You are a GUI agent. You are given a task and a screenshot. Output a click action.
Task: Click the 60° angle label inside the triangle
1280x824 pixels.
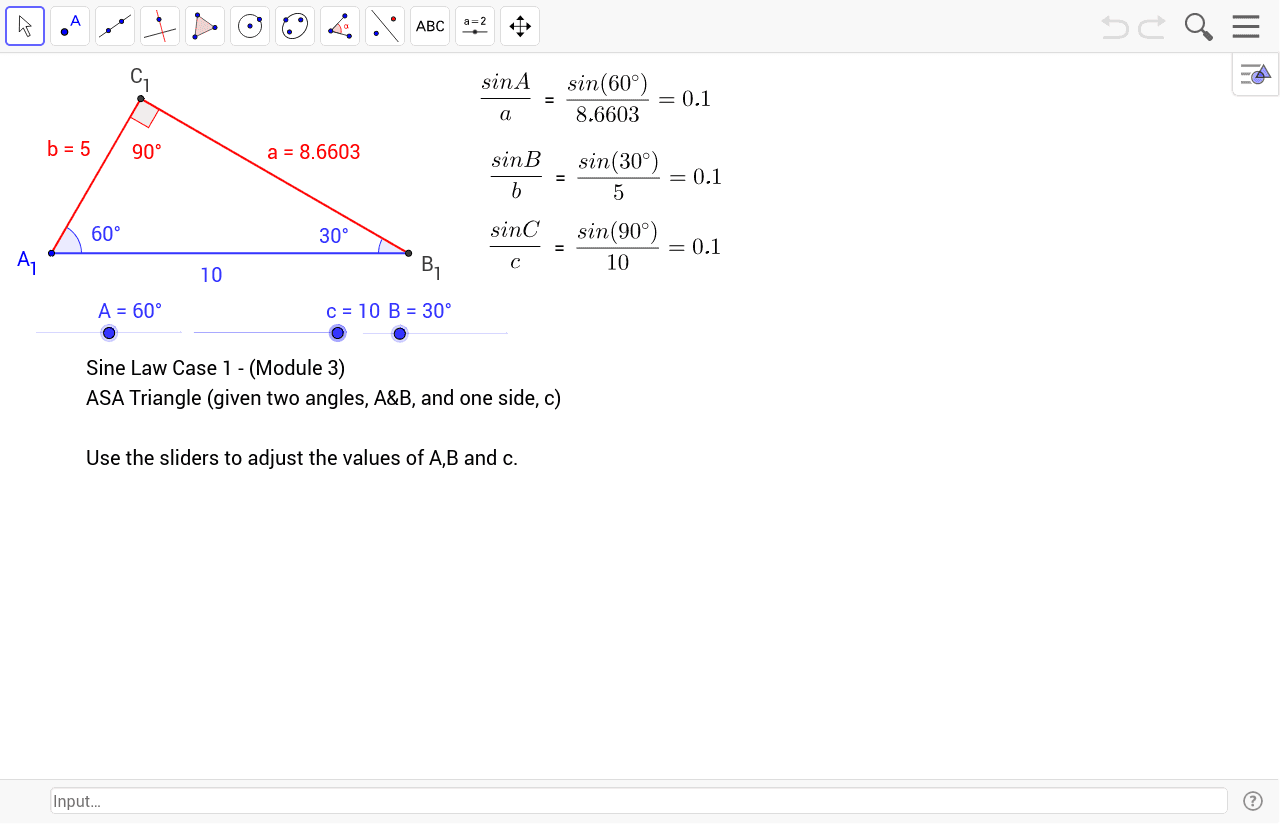point(106,234)
